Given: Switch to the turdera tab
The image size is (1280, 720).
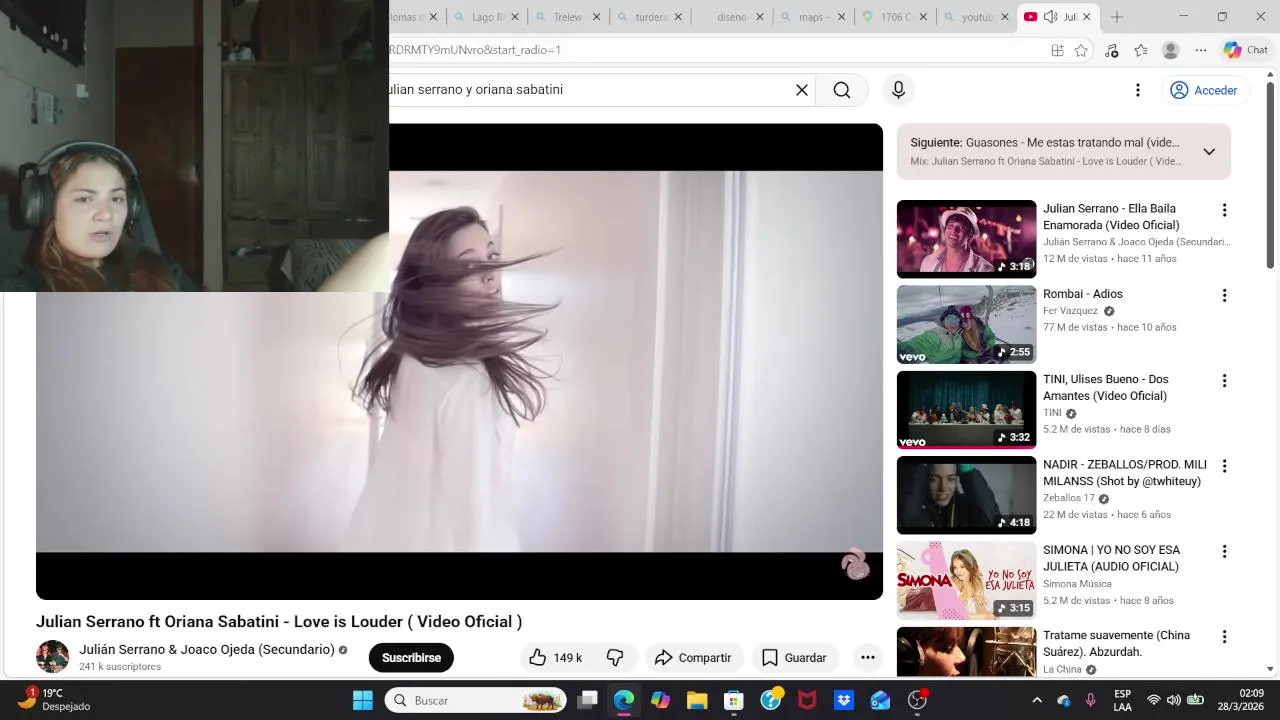Looking at the screenshot, I should 650,17.
